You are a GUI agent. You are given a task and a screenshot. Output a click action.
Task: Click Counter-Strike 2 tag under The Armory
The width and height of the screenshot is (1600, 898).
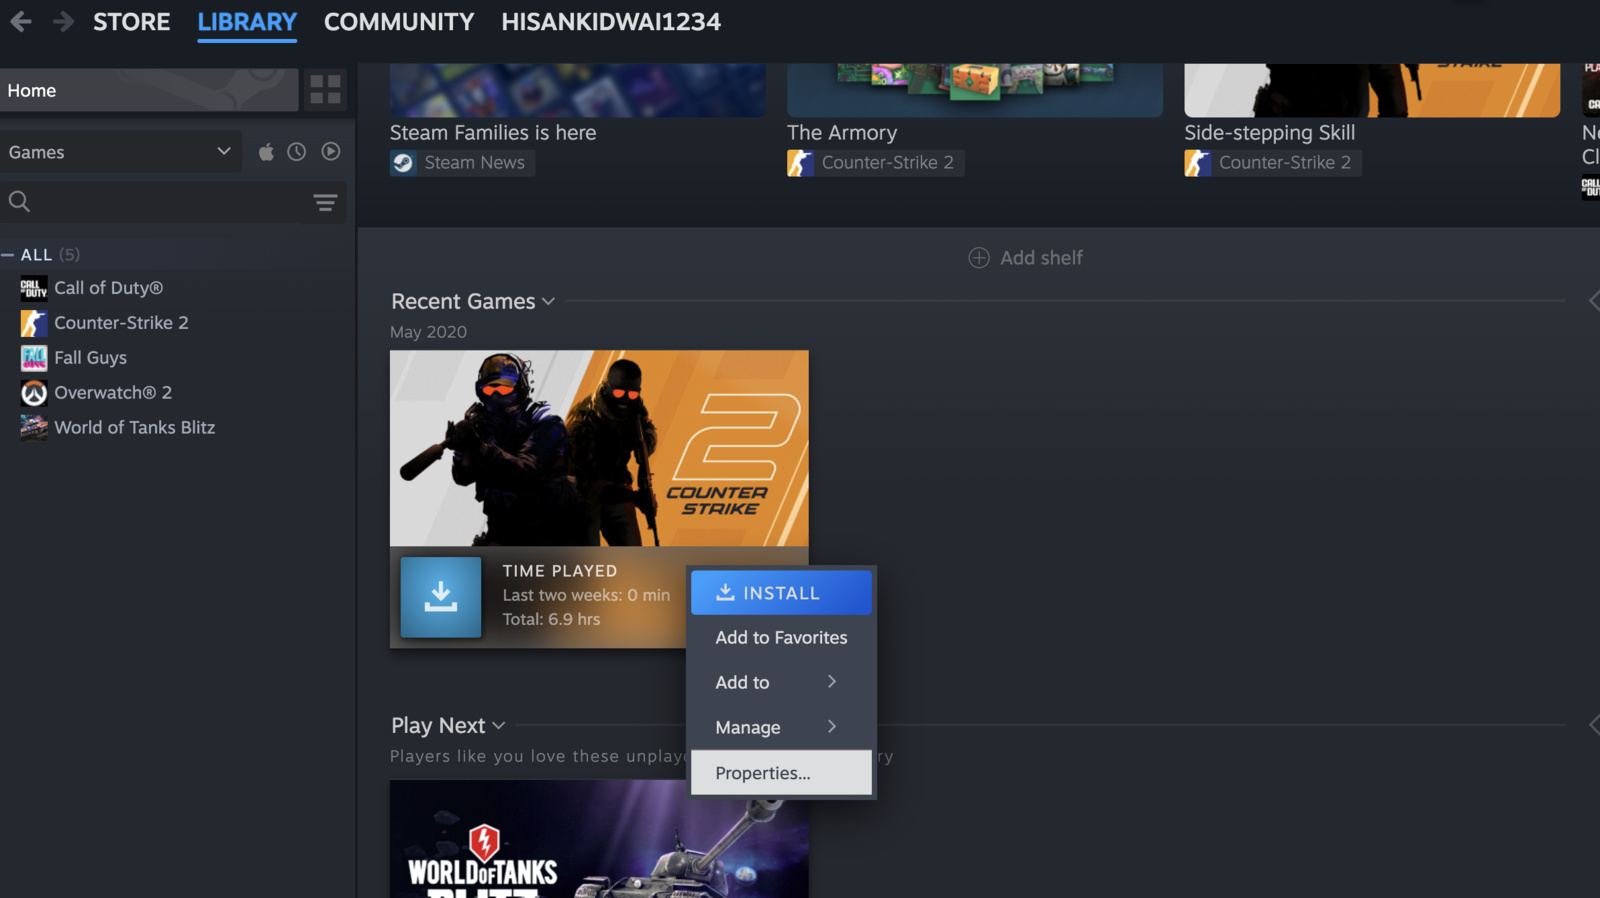click(x=875, y=163)
